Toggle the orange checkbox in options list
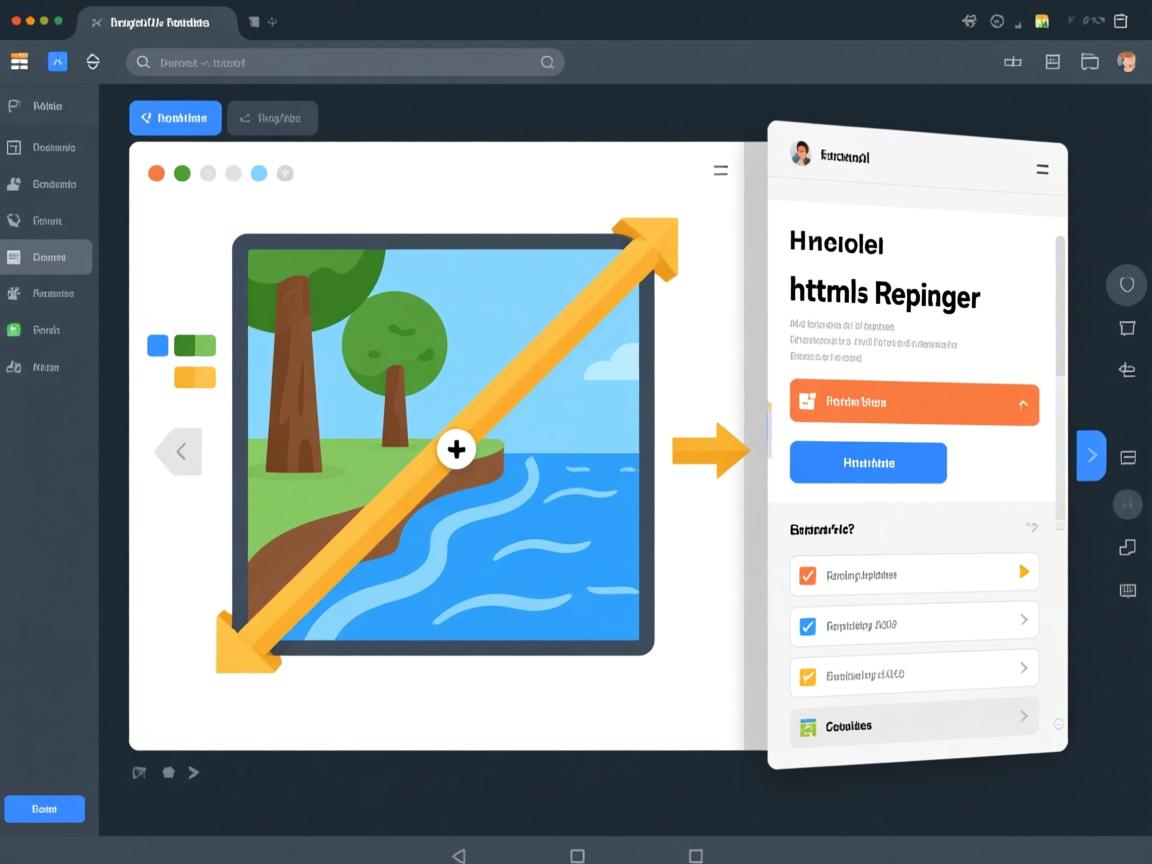Image resolution: width=1152 pixels, height=864 pixels. click(808, 575)
